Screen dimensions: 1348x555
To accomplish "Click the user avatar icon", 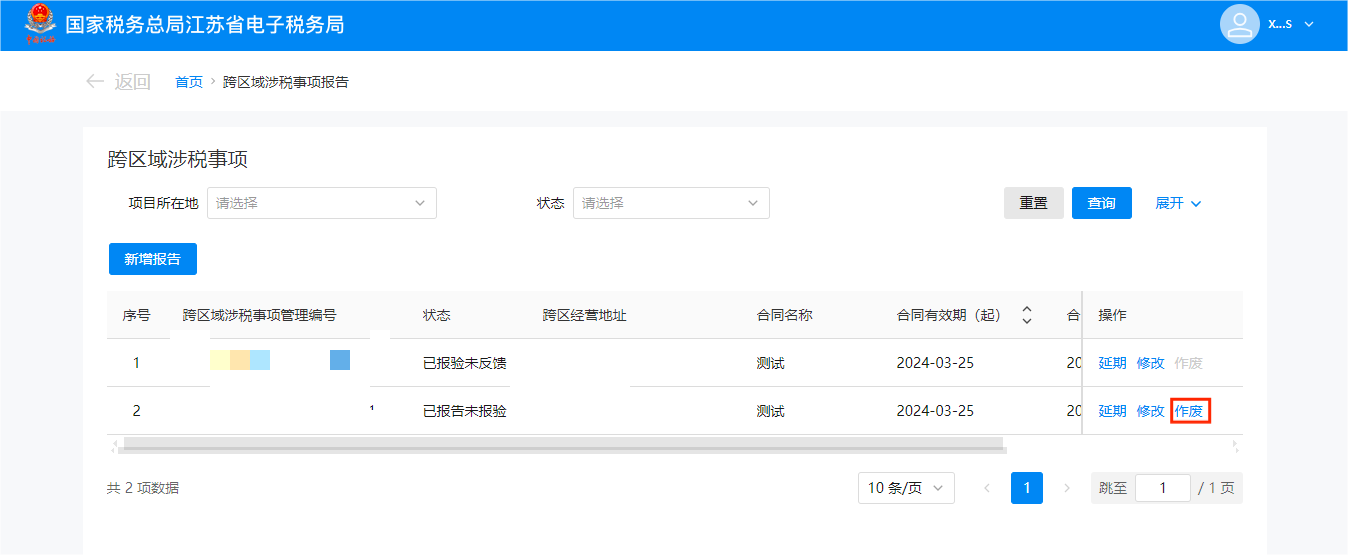I will (x=1239, y=24).
